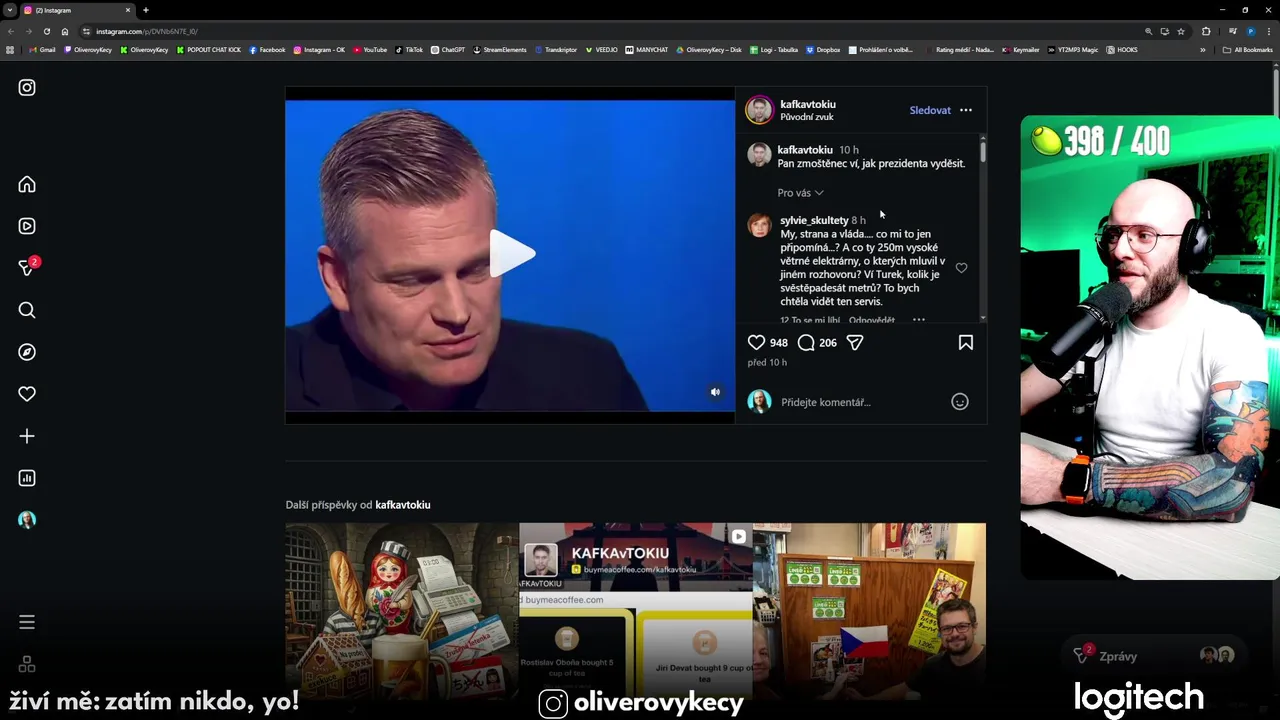
Task: Open Facebook bookmark
Action: coord(267,50)
